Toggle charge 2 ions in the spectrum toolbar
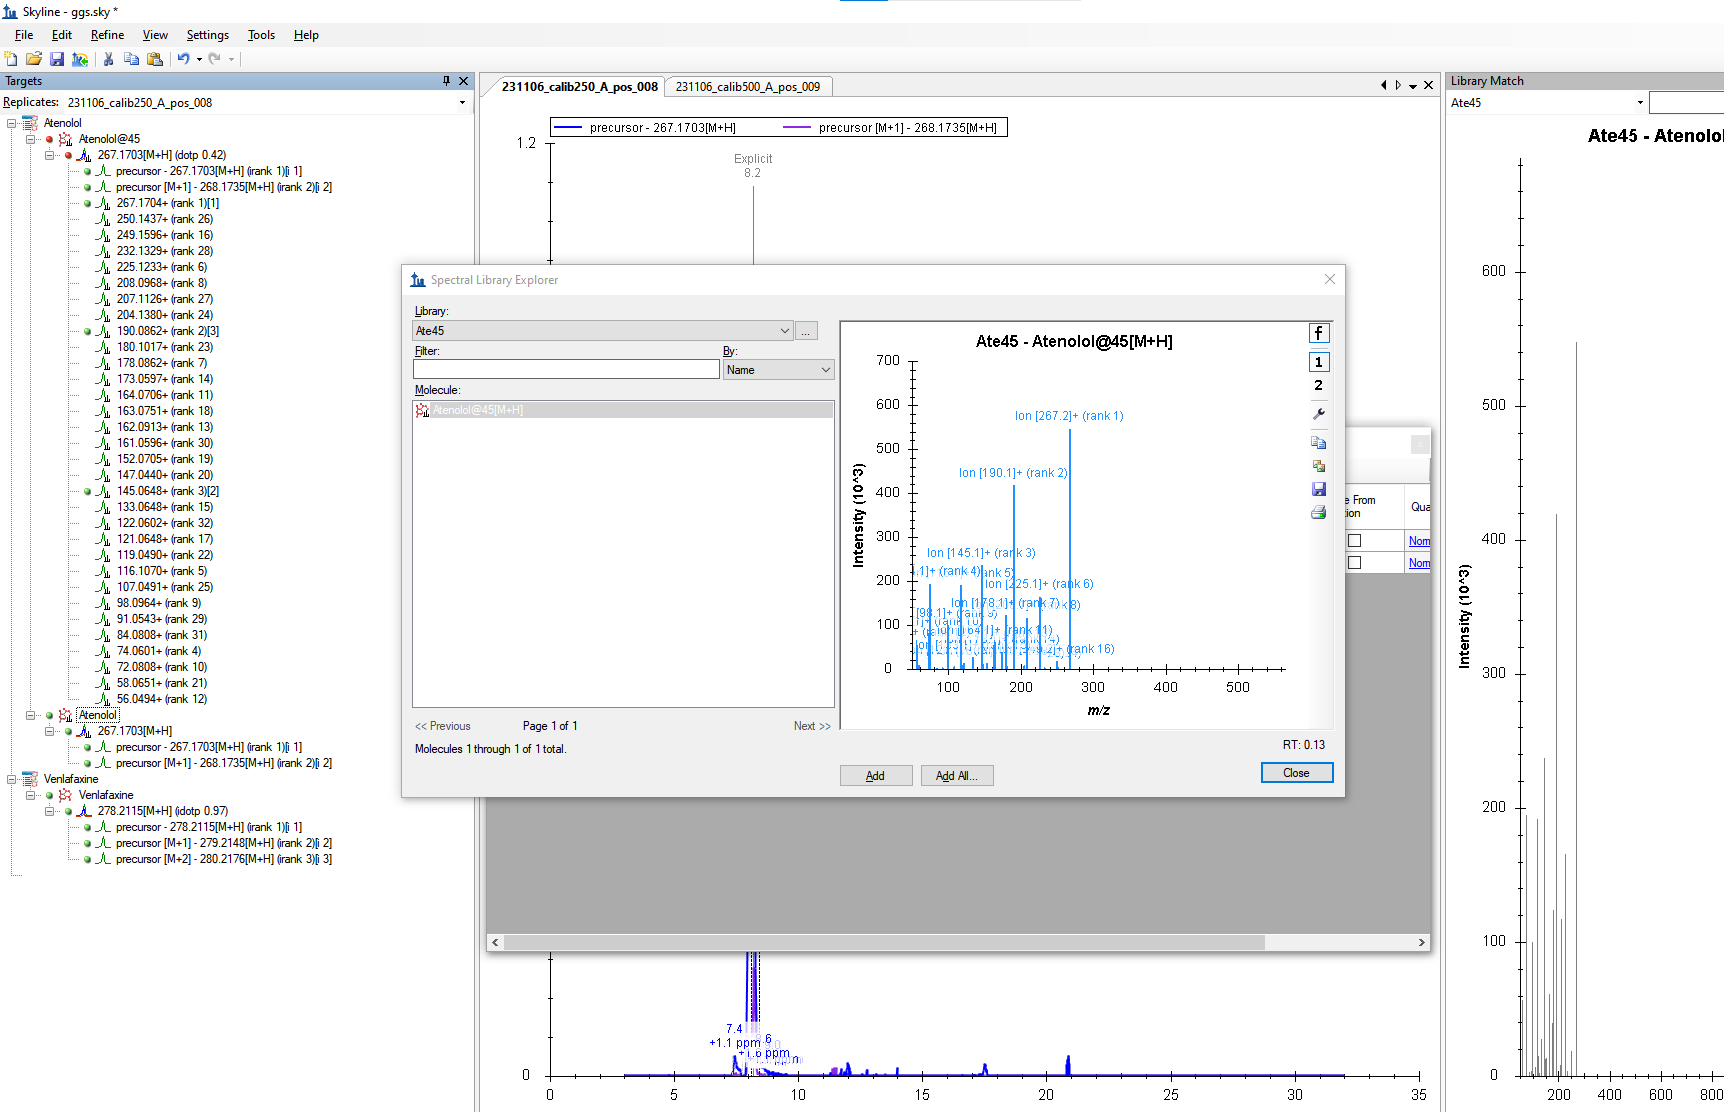 click(1318, 386)
